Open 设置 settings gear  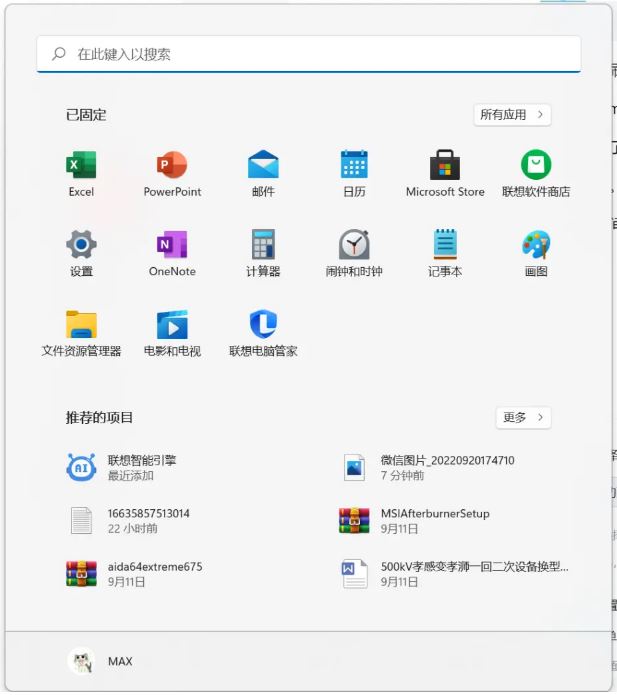(x=81, y=254)
